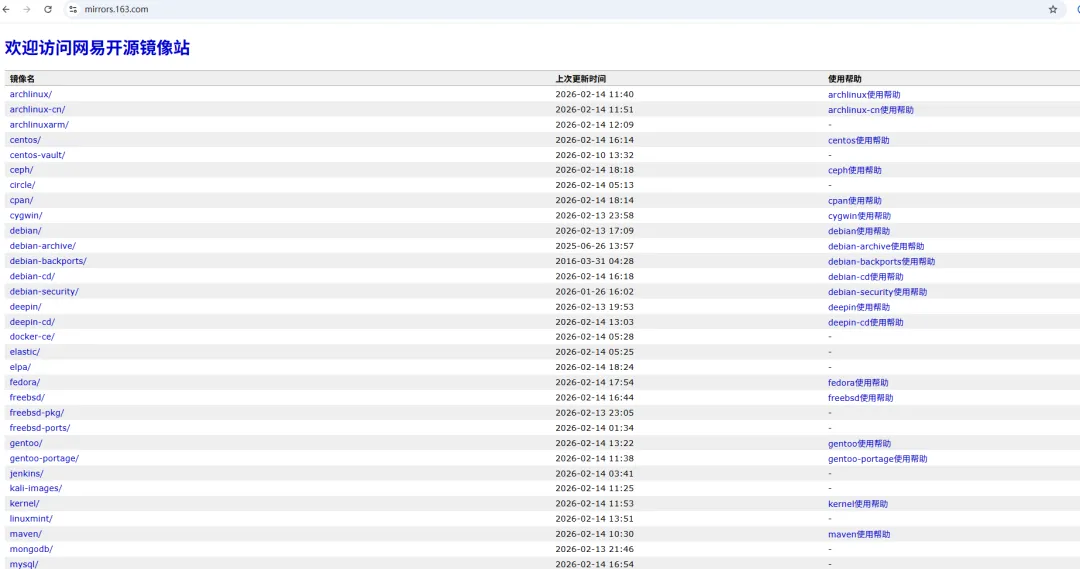Image resolution: width=1080 pixels, height=569 pixels.
Task: Open the debian-archive/ mirror directory
Action: [43, 246]
